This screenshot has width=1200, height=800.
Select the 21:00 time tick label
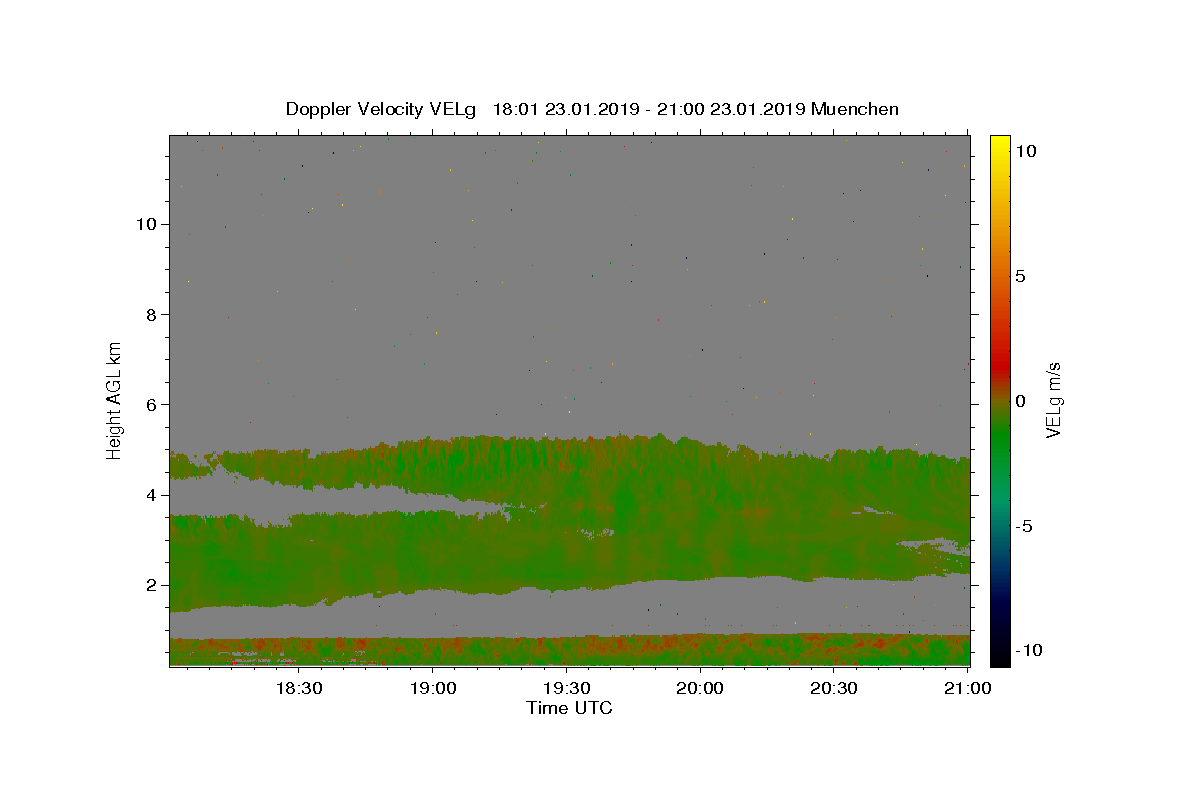click(968, 689)
